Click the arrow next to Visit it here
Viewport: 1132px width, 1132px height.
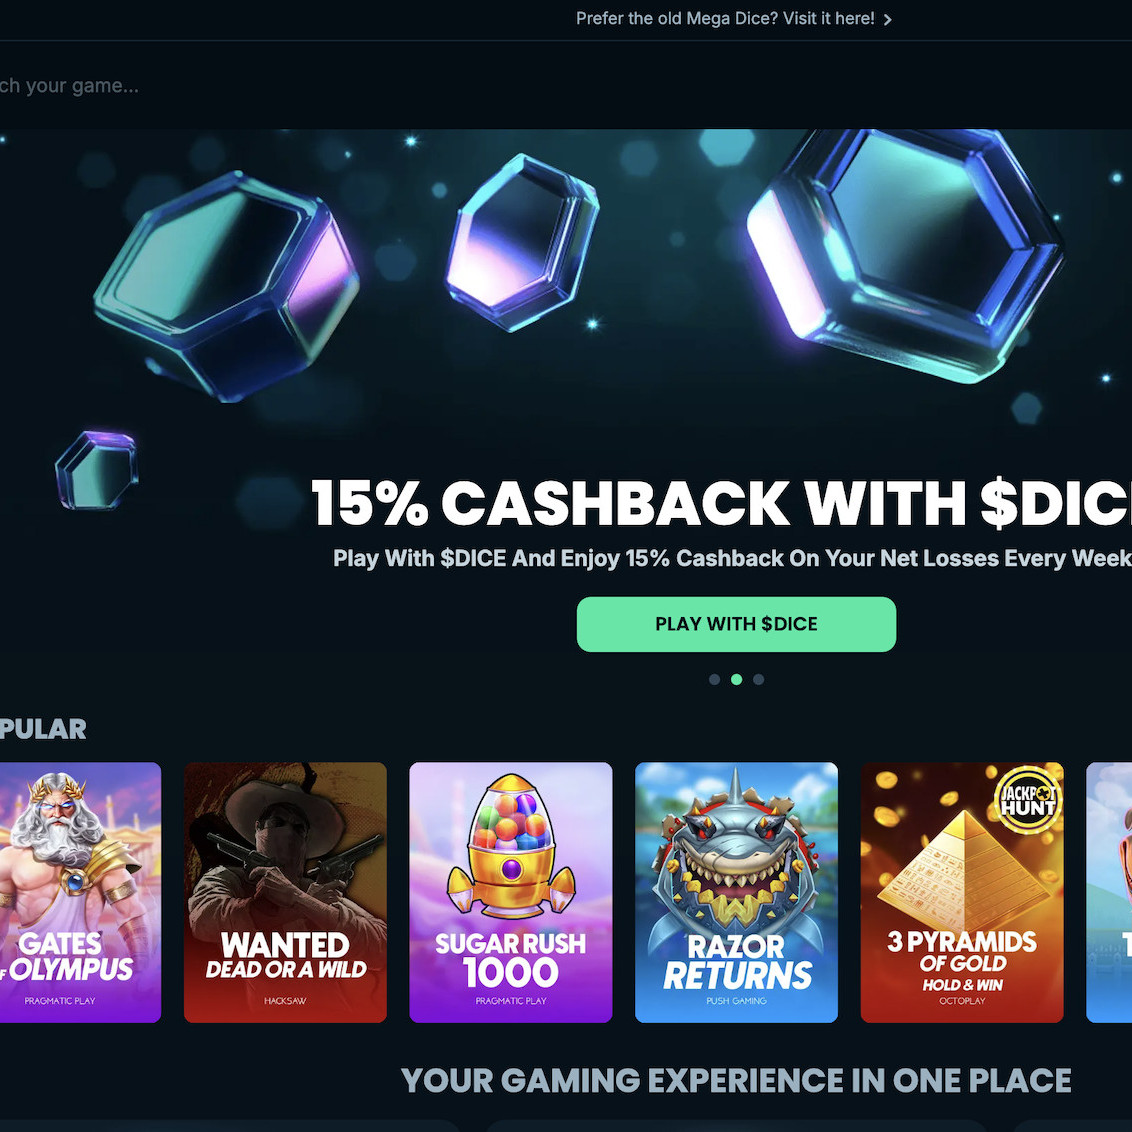888,19
